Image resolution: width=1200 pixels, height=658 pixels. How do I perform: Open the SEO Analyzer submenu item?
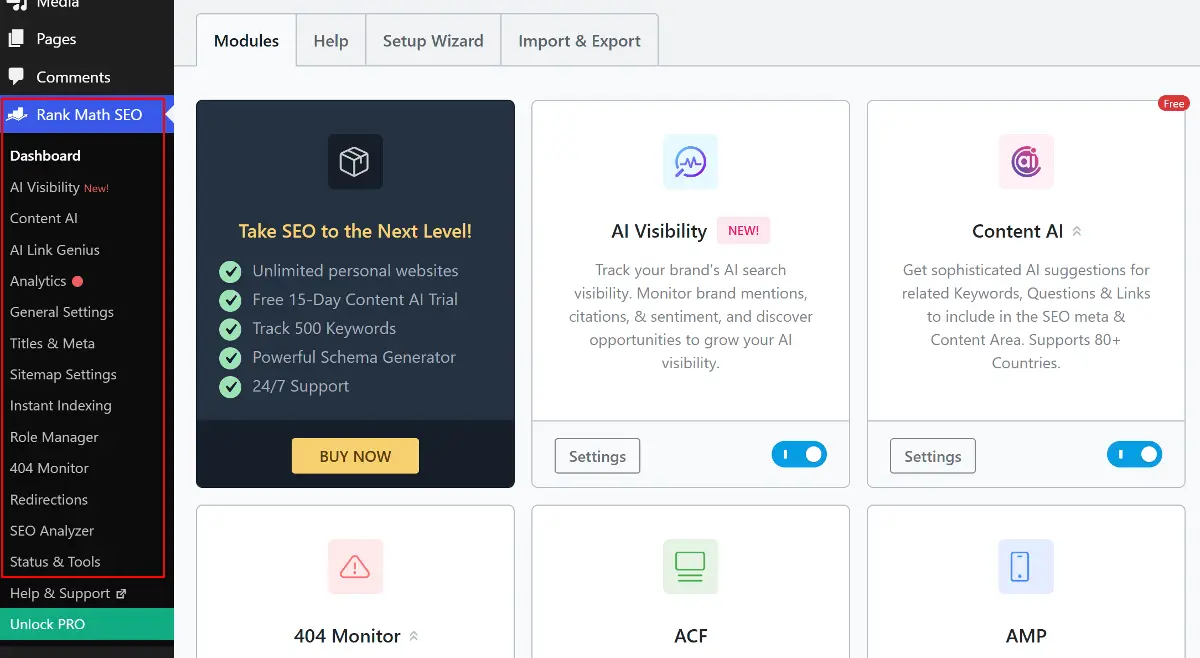pyautogui.click(x=52, y=530)
